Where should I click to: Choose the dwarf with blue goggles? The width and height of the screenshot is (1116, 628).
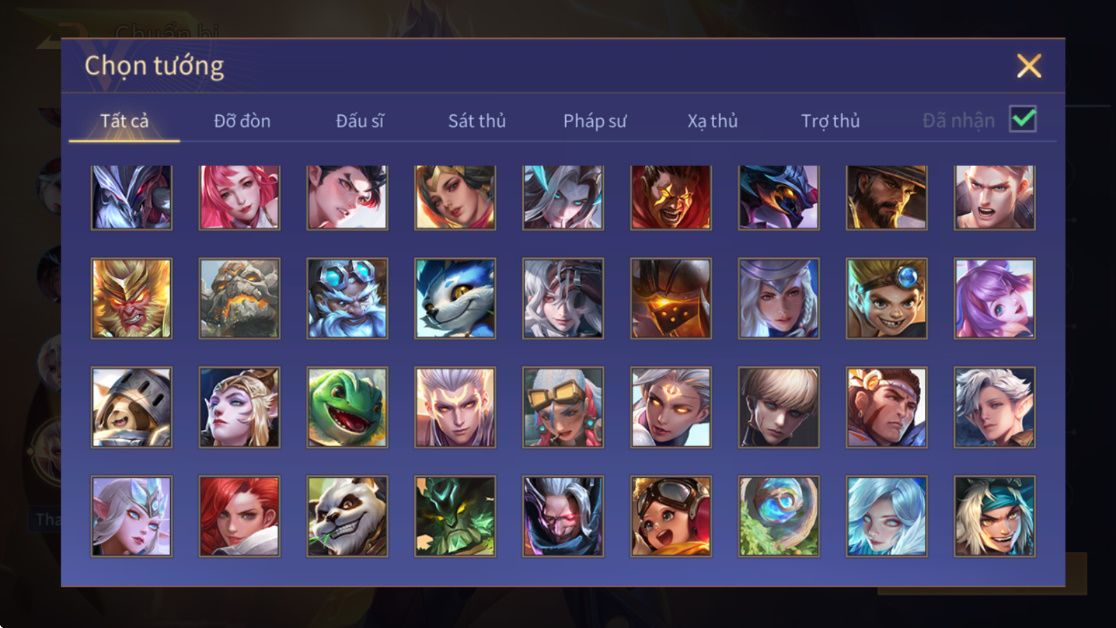point(347,298)
